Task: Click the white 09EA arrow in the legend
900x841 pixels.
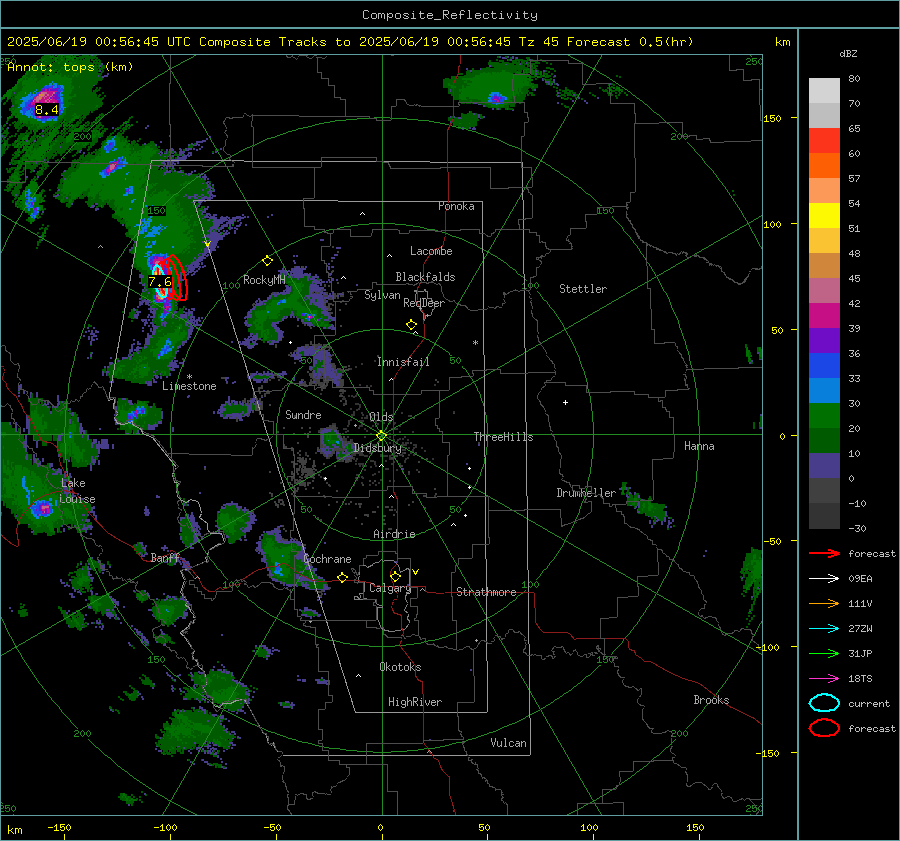Action: tap(824, 579)
